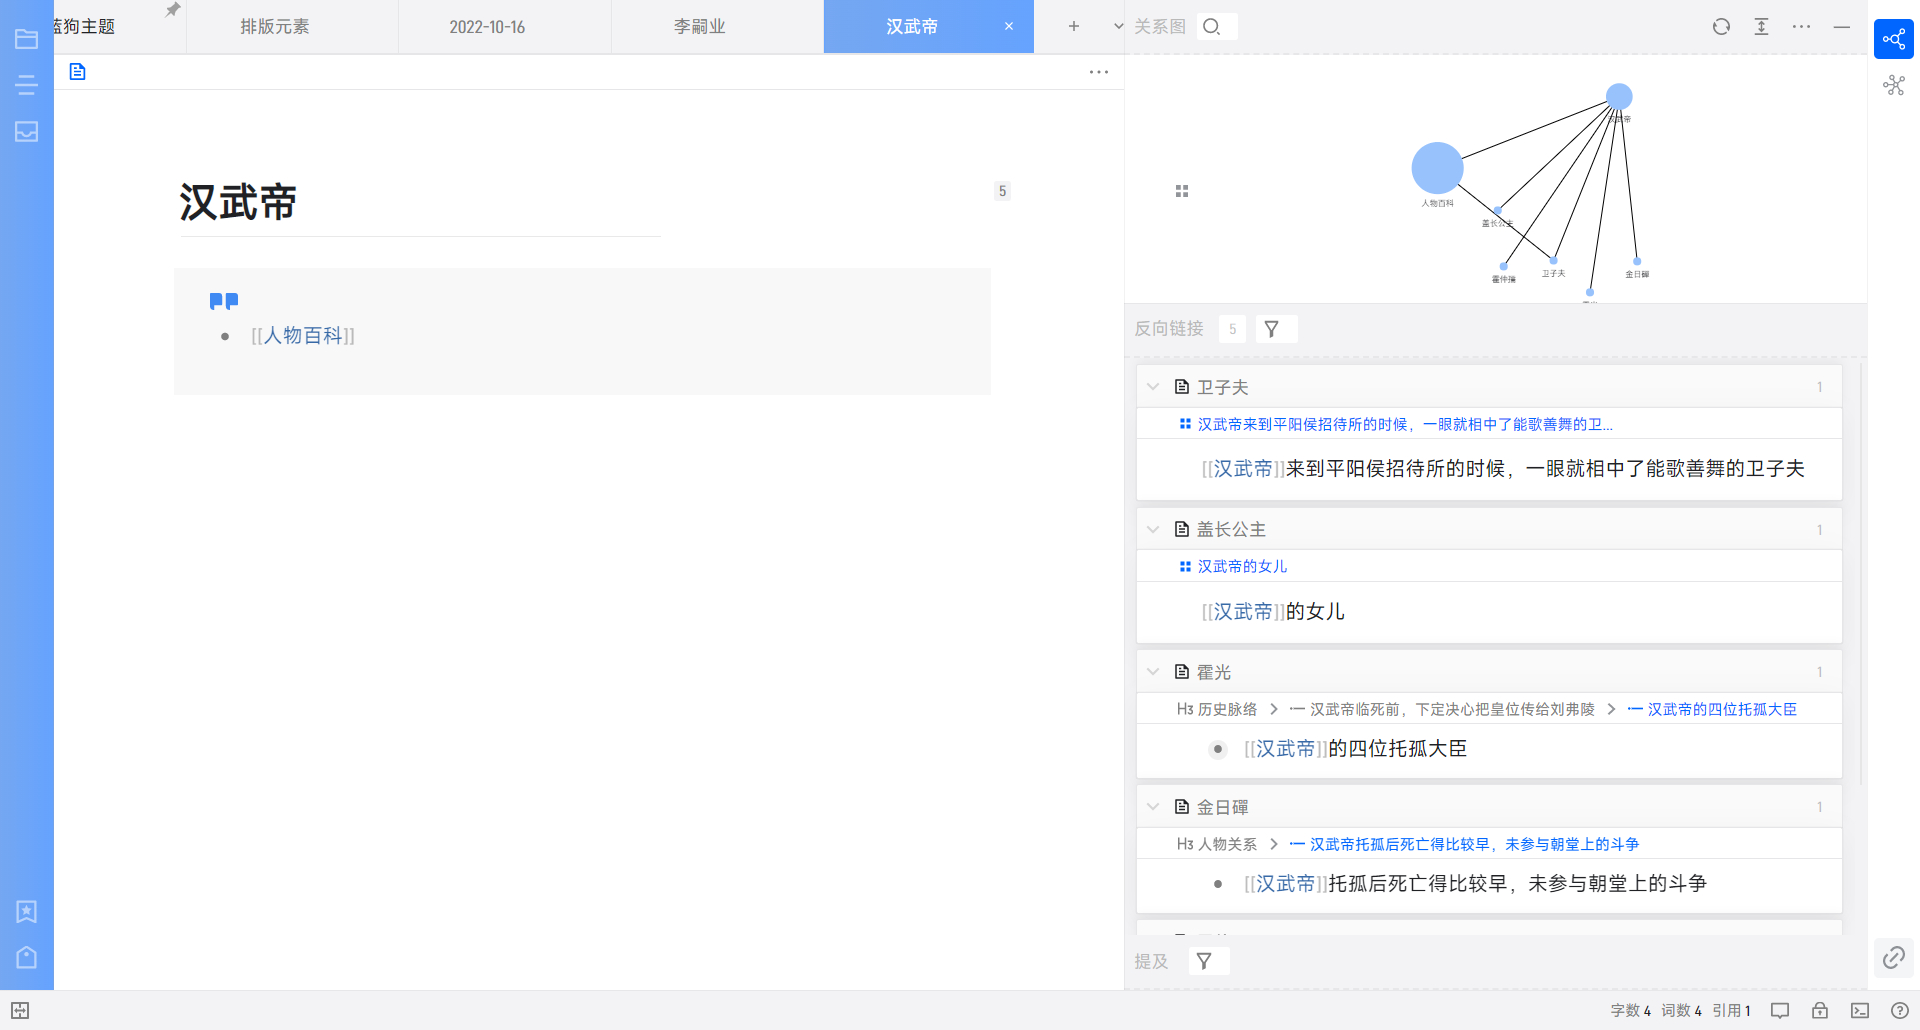Click breadcrumb 汉武帝的四位托孤大臣

click(x=1722, y=709)
